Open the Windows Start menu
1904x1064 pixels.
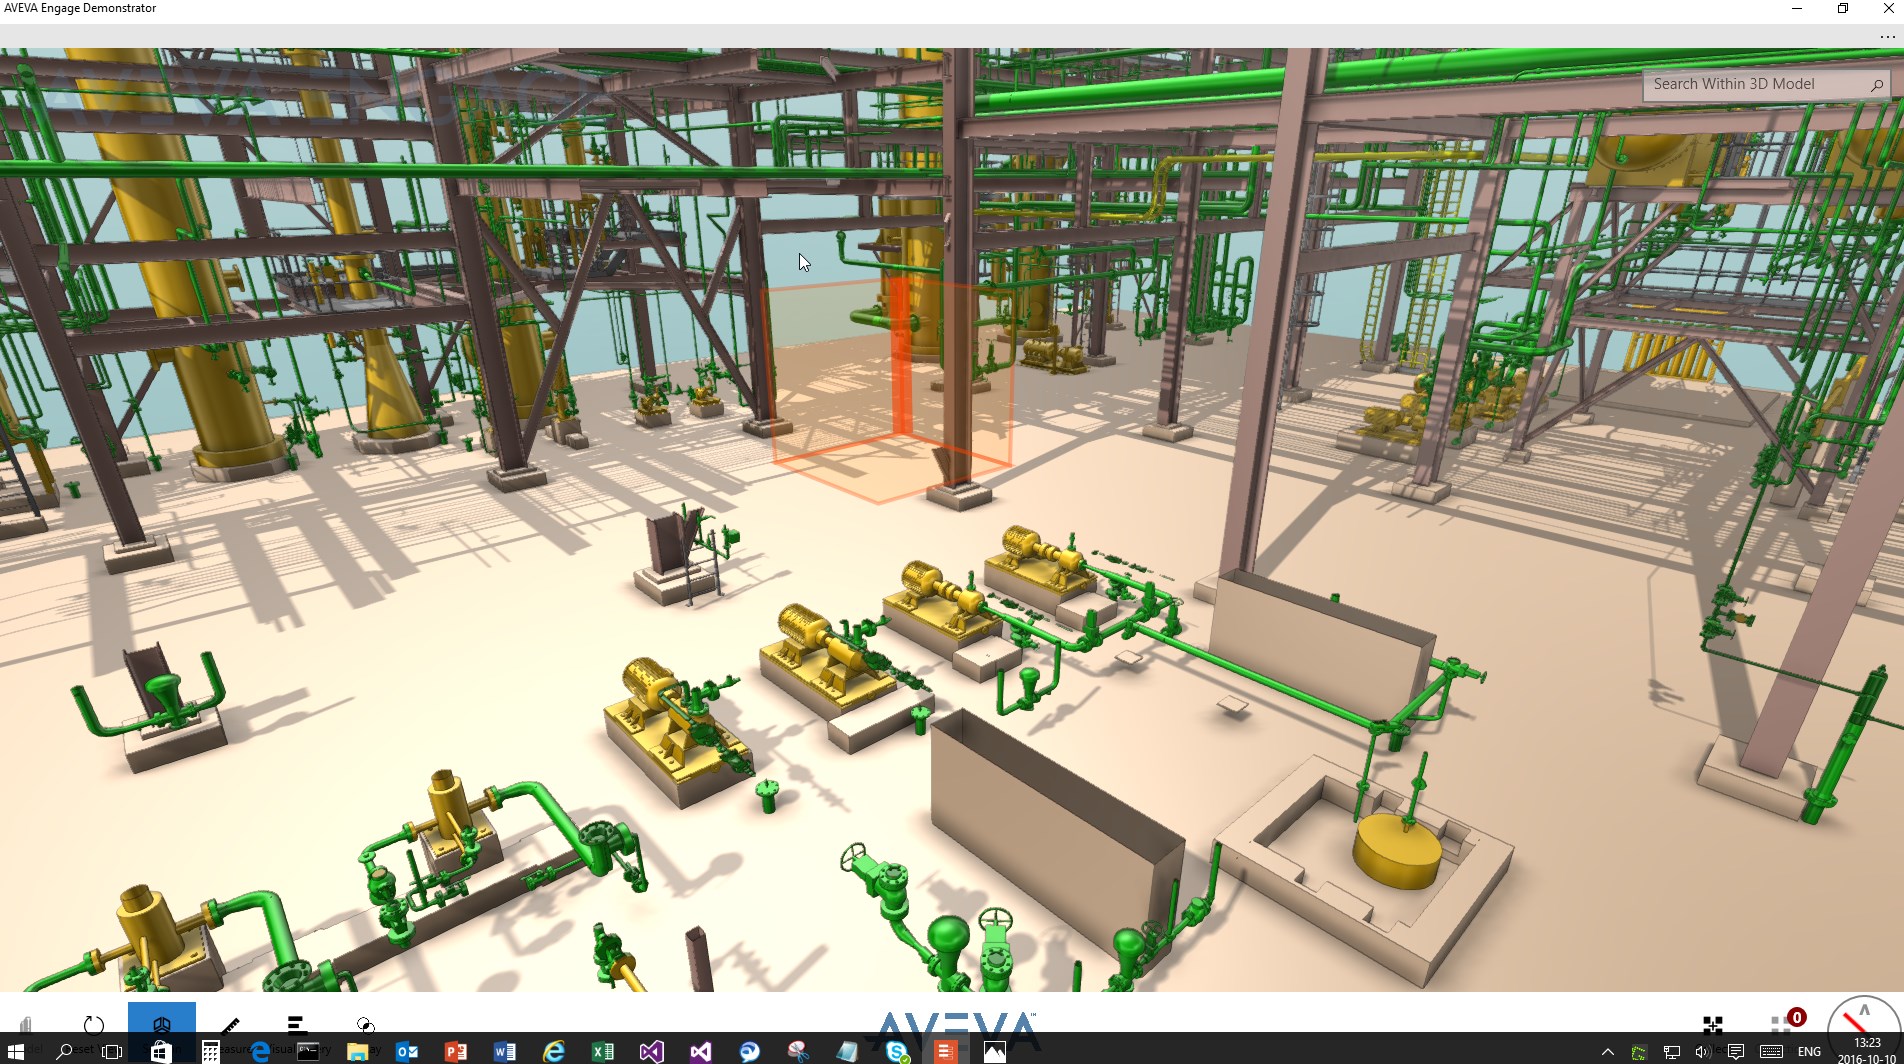[15, 1051]
